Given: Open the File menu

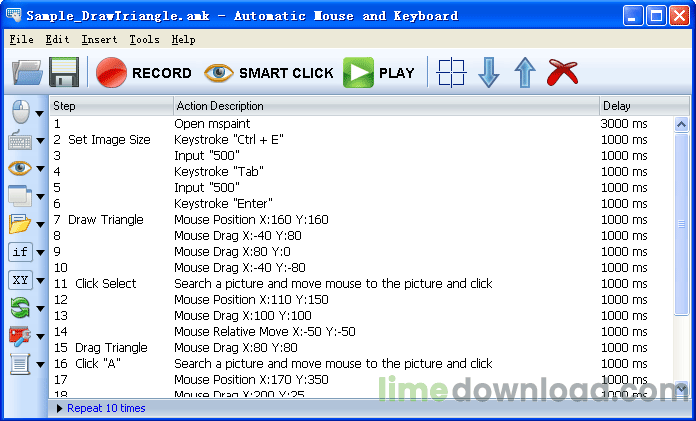Looking at the screenshot, I should [21, 40].
